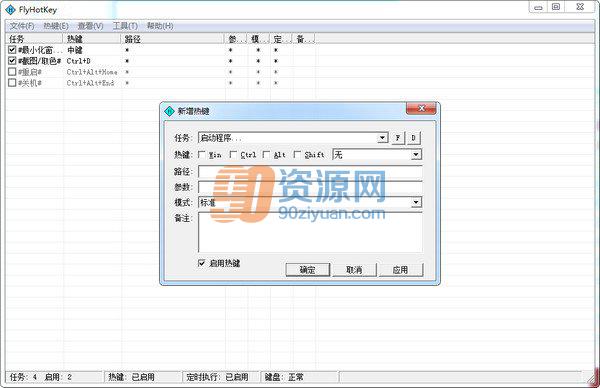Sort by the 路径 column header
This screenshot has width=600, height=388.
click(x=173, y=39)
